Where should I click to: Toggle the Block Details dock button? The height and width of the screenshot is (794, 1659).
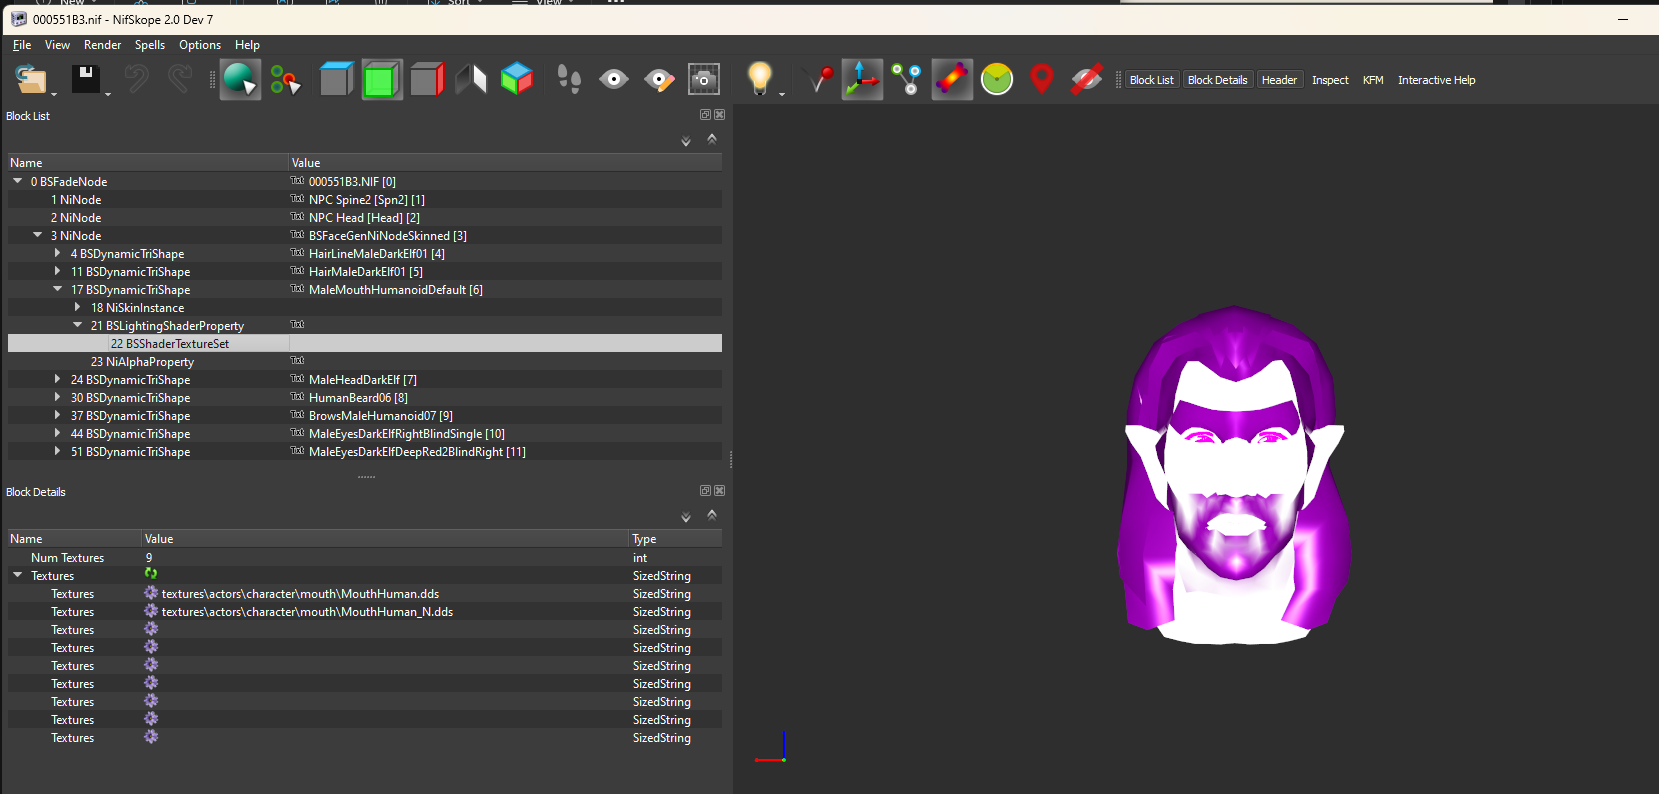point(1218,80)
